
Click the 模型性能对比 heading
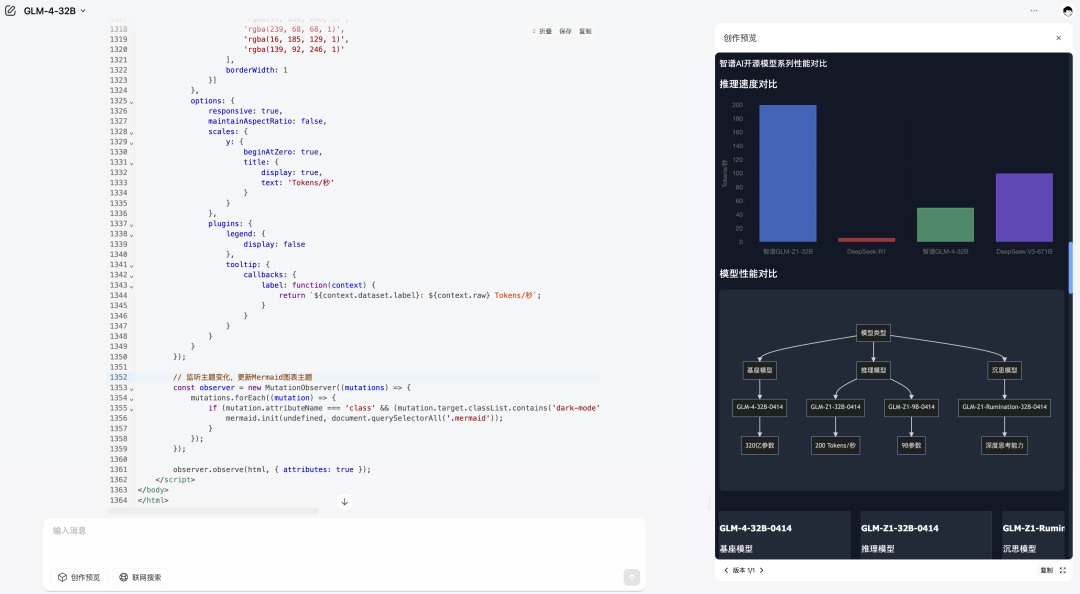[x=748, y=274]
